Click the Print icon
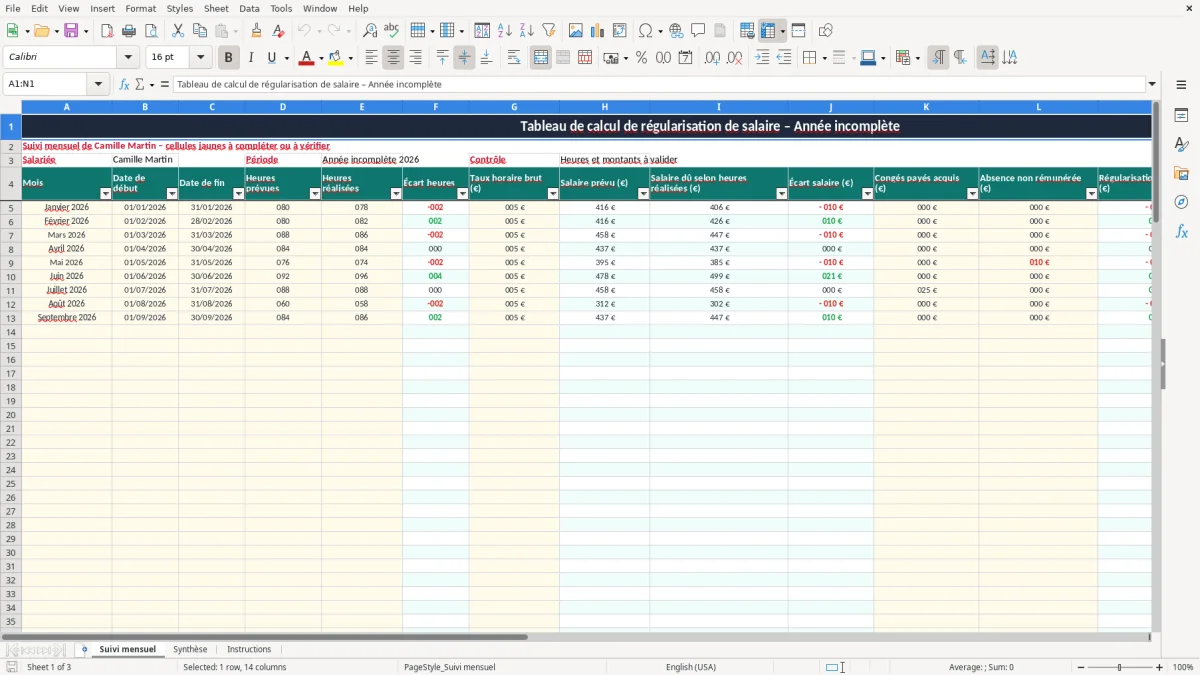1200x675 pixels. coord(129,31)
